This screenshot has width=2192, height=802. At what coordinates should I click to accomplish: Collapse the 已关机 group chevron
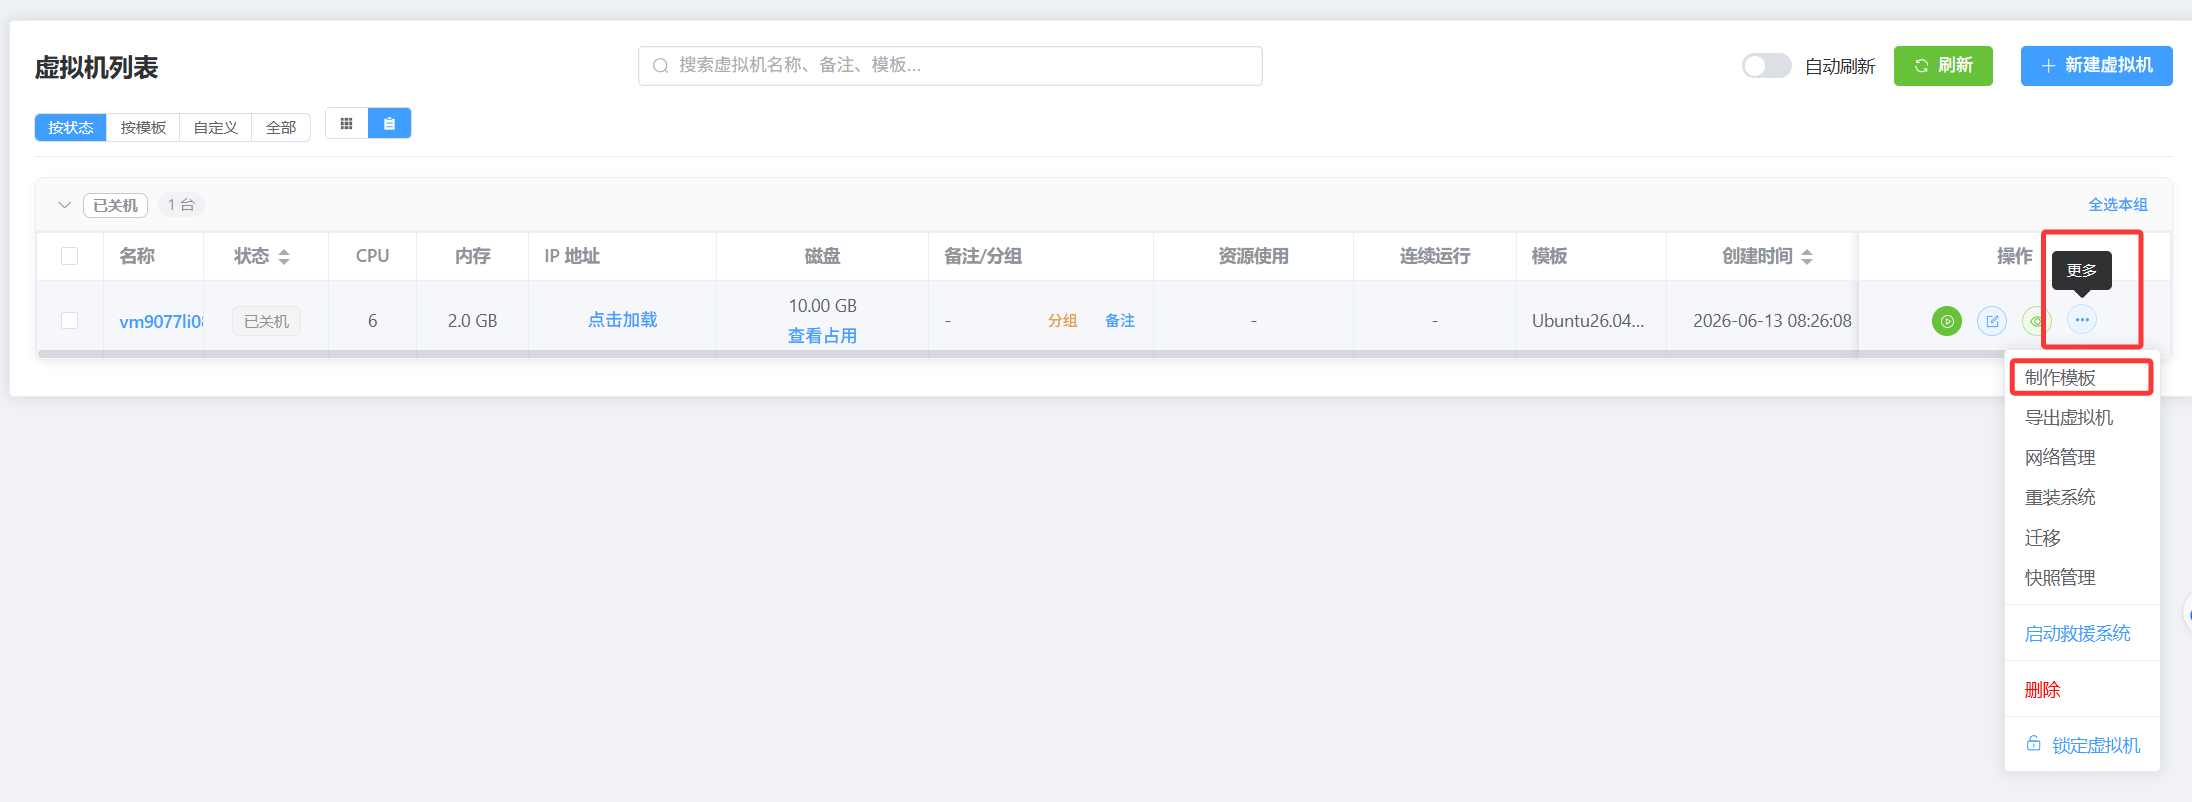point(64,205)
